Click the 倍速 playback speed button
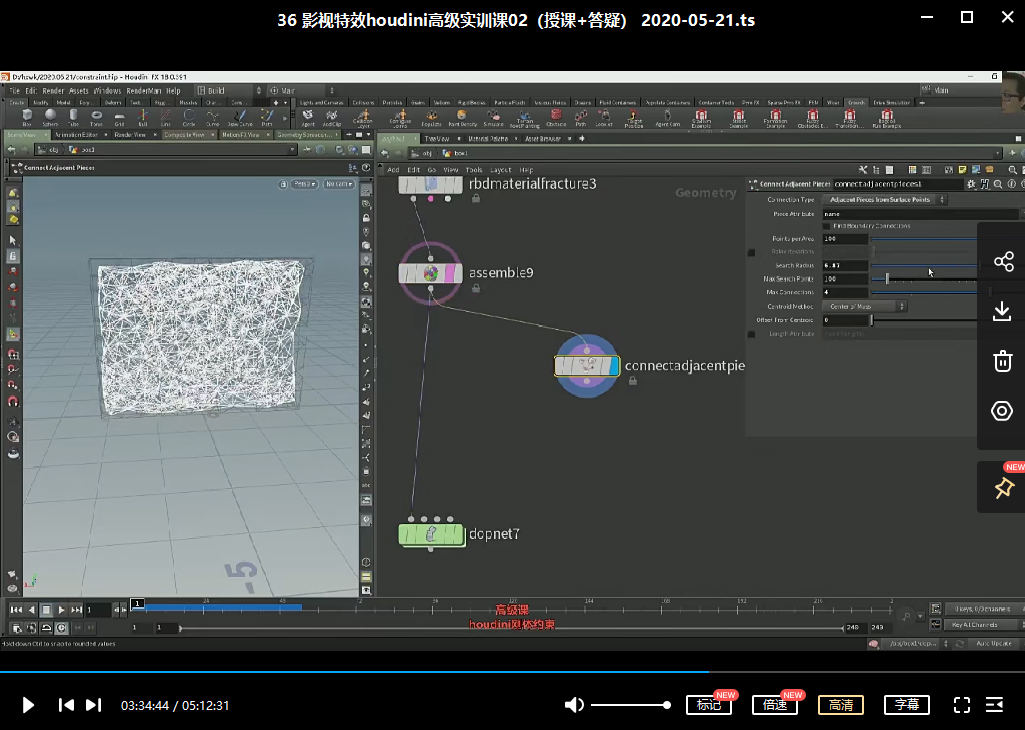The image size is (1025, 730). coord(775,705)
